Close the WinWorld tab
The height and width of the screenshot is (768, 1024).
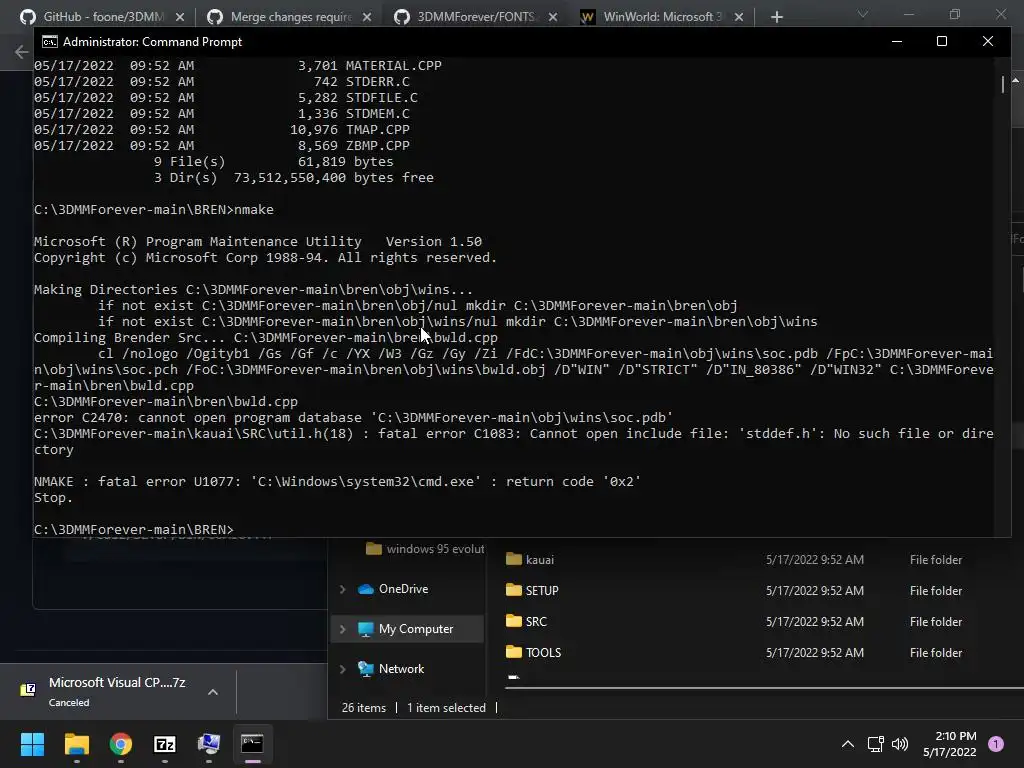point(739,17)
